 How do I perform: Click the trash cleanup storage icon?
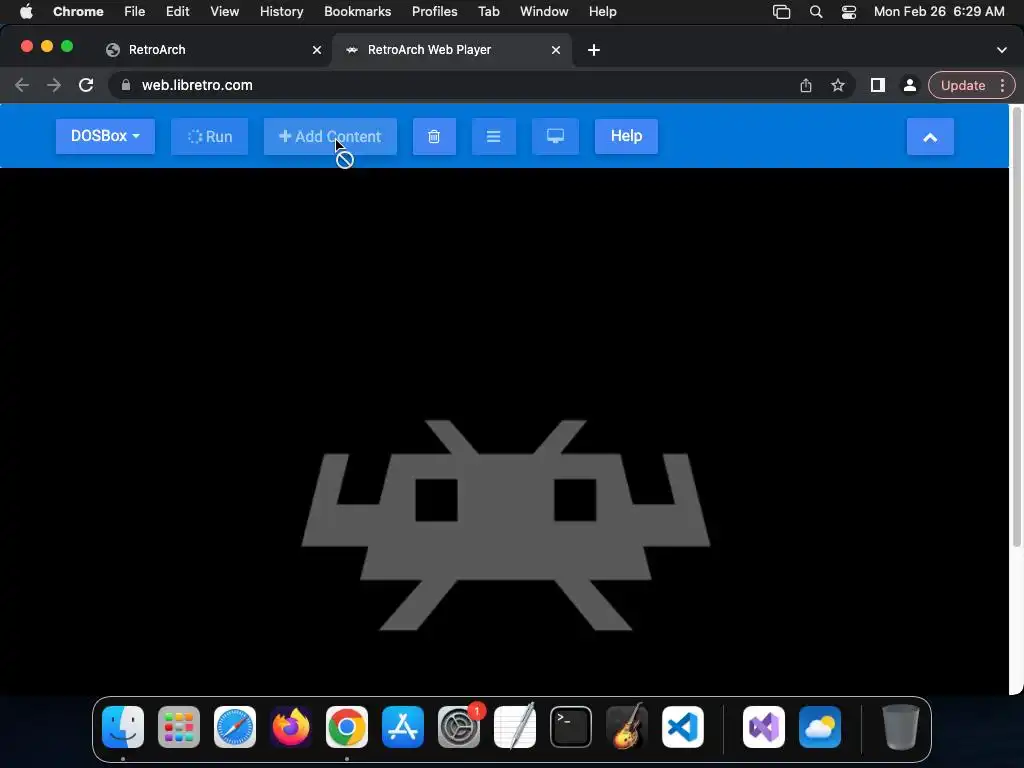point(434,136)
